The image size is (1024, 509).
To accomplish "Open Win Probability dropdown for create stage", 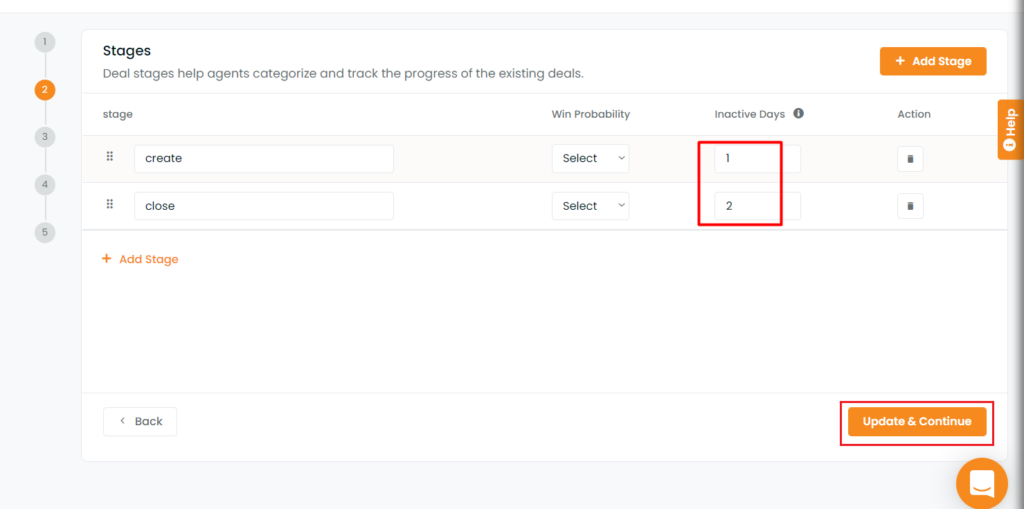I will pyautogui.click(x=590, y=159).
